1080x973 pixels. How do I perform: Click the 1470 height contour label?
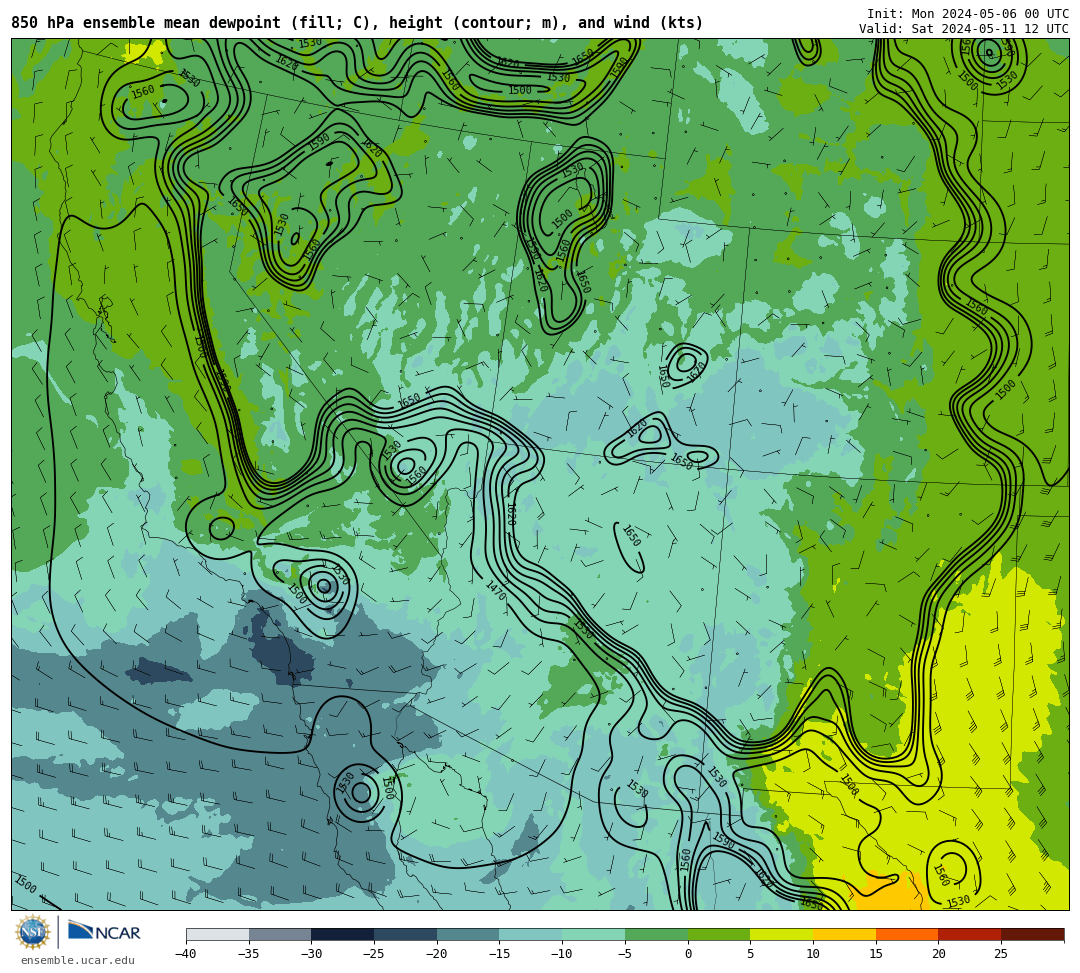click(x=496, y=590)
